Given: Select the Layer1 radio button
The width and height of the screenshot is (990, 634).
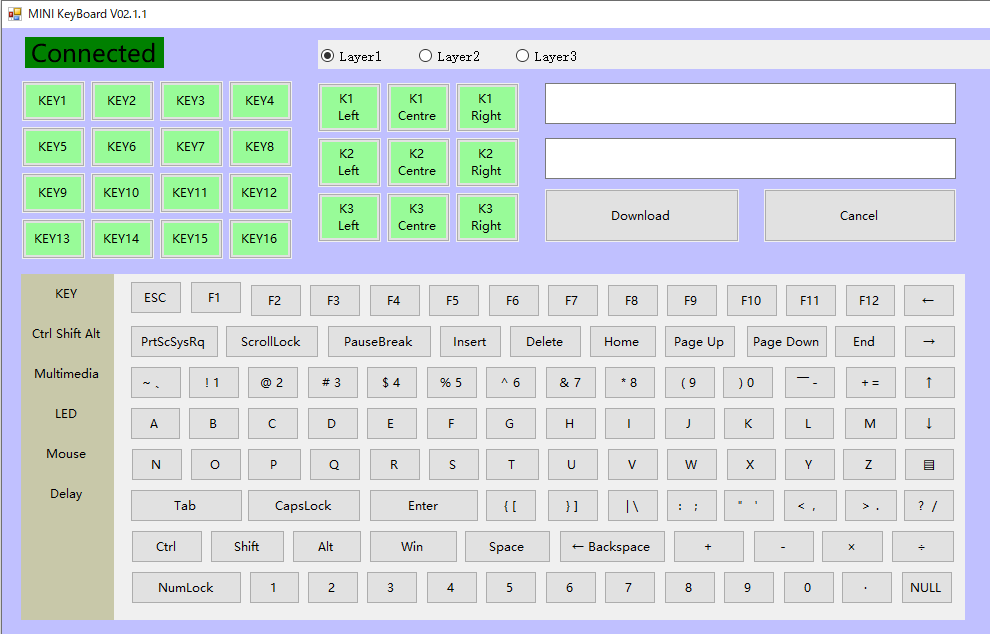Looking at the screenshot, I should [x=327, y=56].
